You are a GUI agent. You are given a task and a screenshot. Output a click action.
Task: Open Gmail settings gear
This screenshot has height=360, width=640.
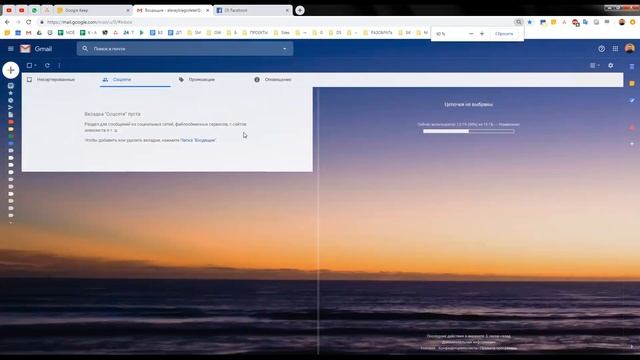(611, 65)
